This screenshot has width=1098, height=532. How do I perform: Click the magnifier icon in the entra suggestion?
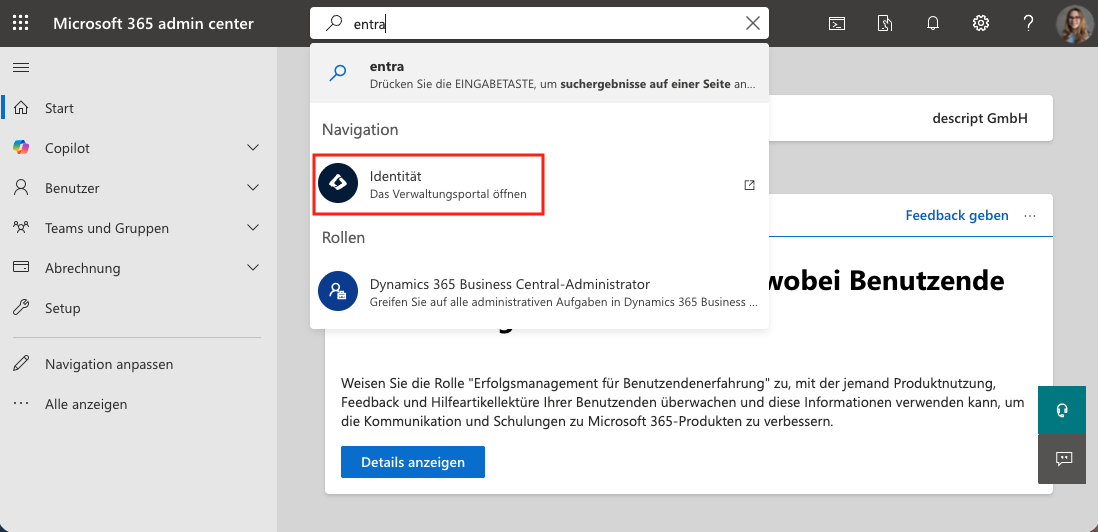[338, 74]
